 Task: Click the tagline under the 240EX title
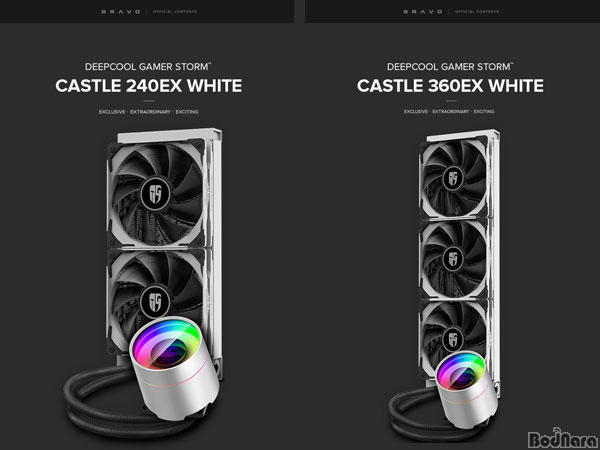(148, 112)
